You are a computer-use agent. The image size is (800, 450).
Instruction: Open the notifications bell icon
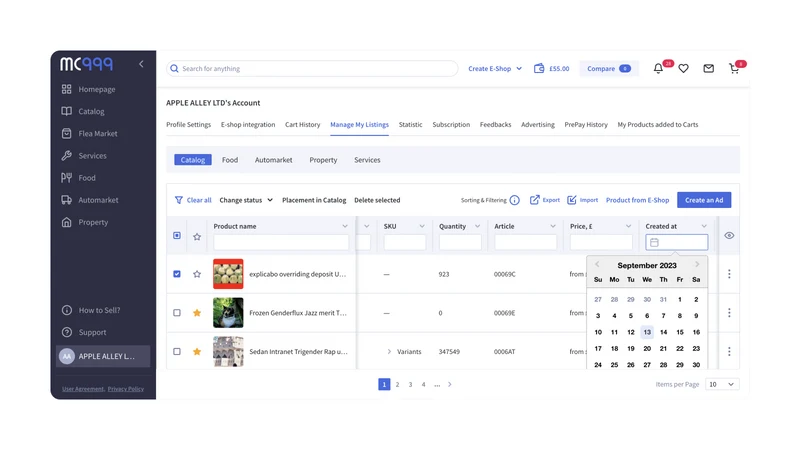click(658, 68)
